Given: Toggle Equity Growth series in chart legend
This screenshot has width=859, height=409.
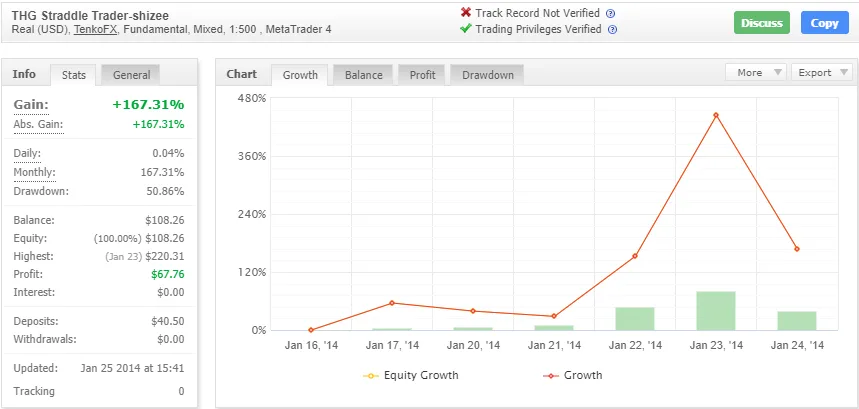Looking at the screenshot, I should coord(408,376).
